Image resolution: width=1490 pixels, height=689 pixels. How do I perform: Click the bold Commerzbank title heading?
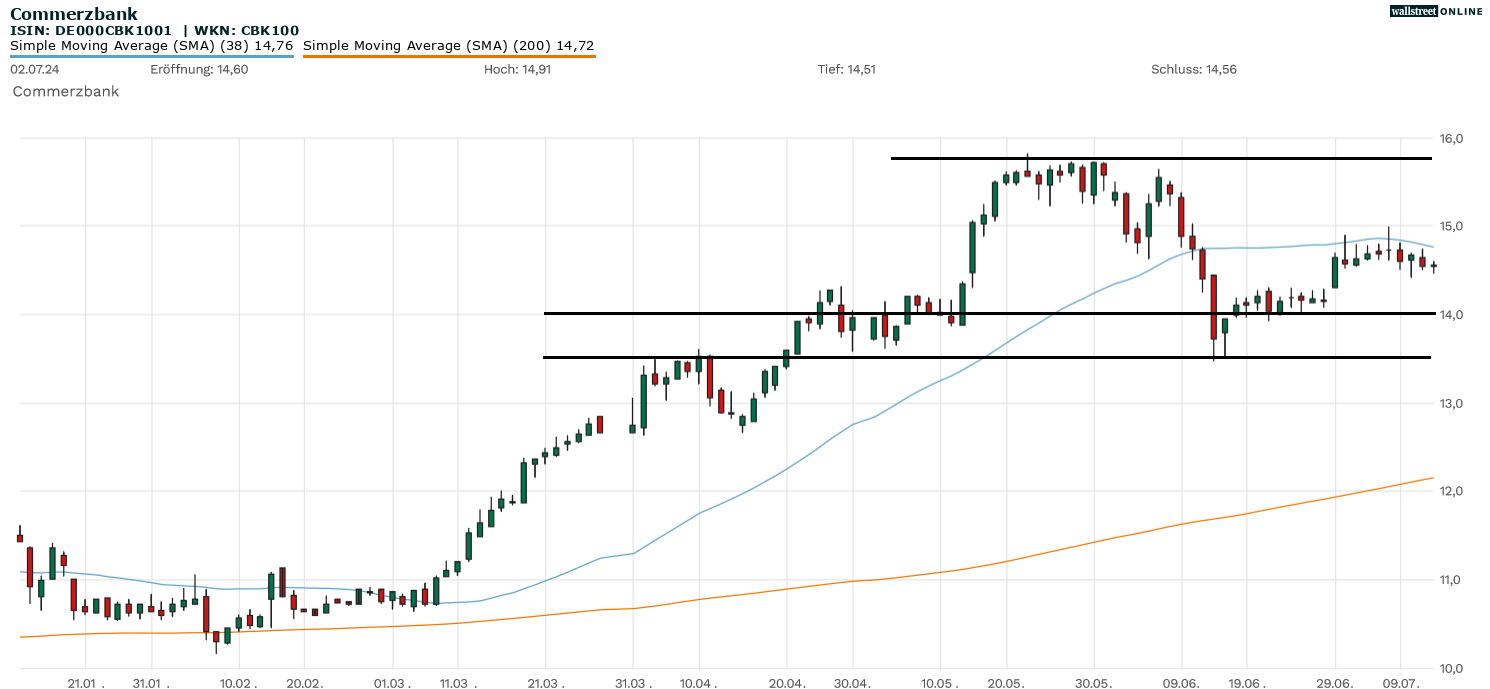74,14
